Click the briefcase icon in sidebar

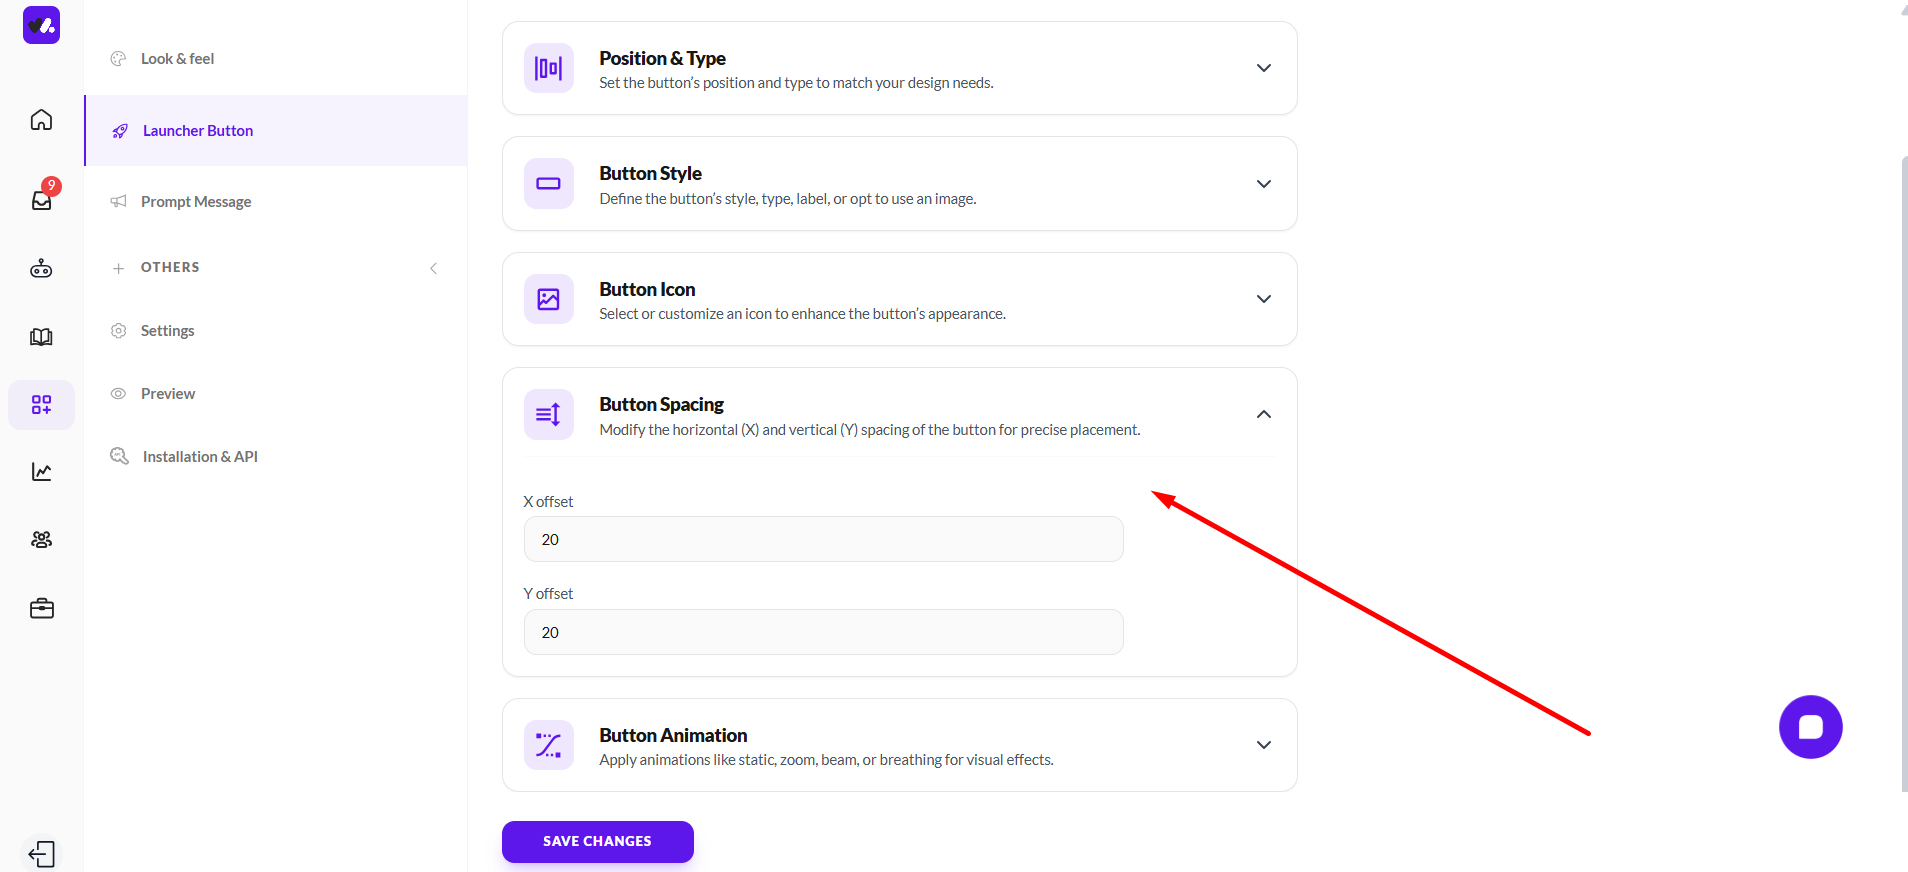[x=41, y=608]
